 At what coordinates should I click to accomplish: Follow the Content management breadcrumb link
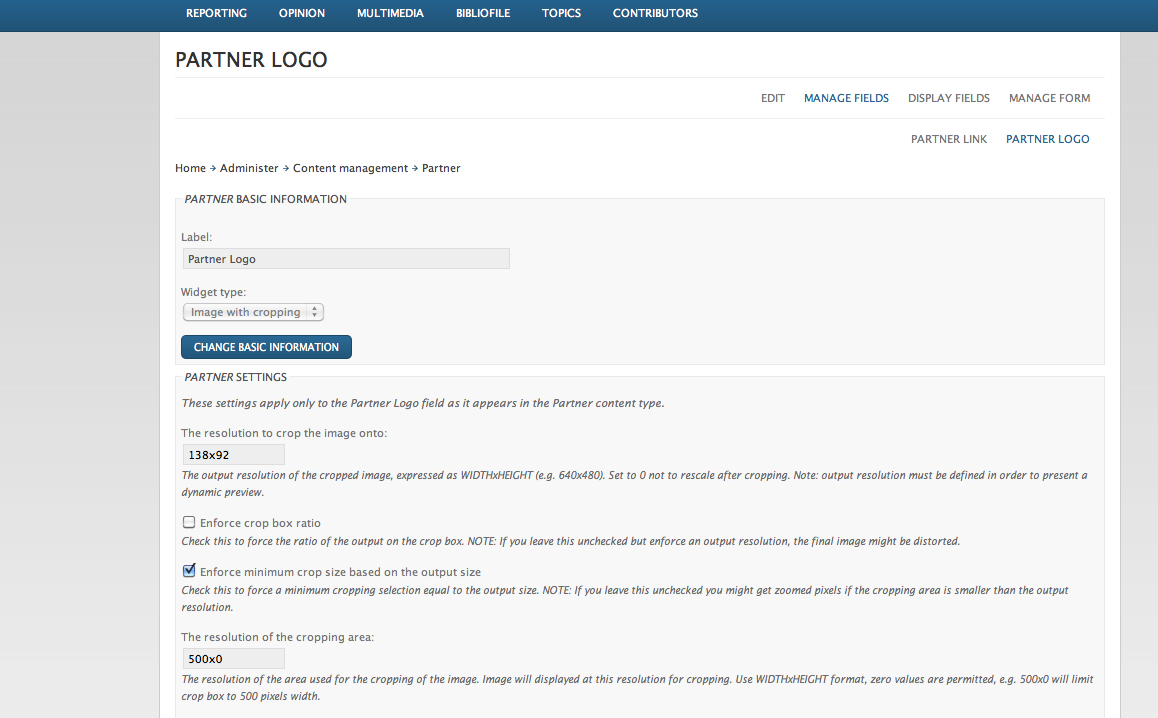click(350, 168)
